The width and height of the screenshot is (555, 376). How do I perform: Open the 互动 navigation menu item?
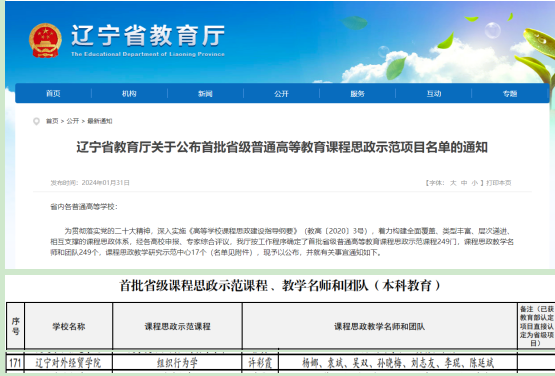[434, 93]
